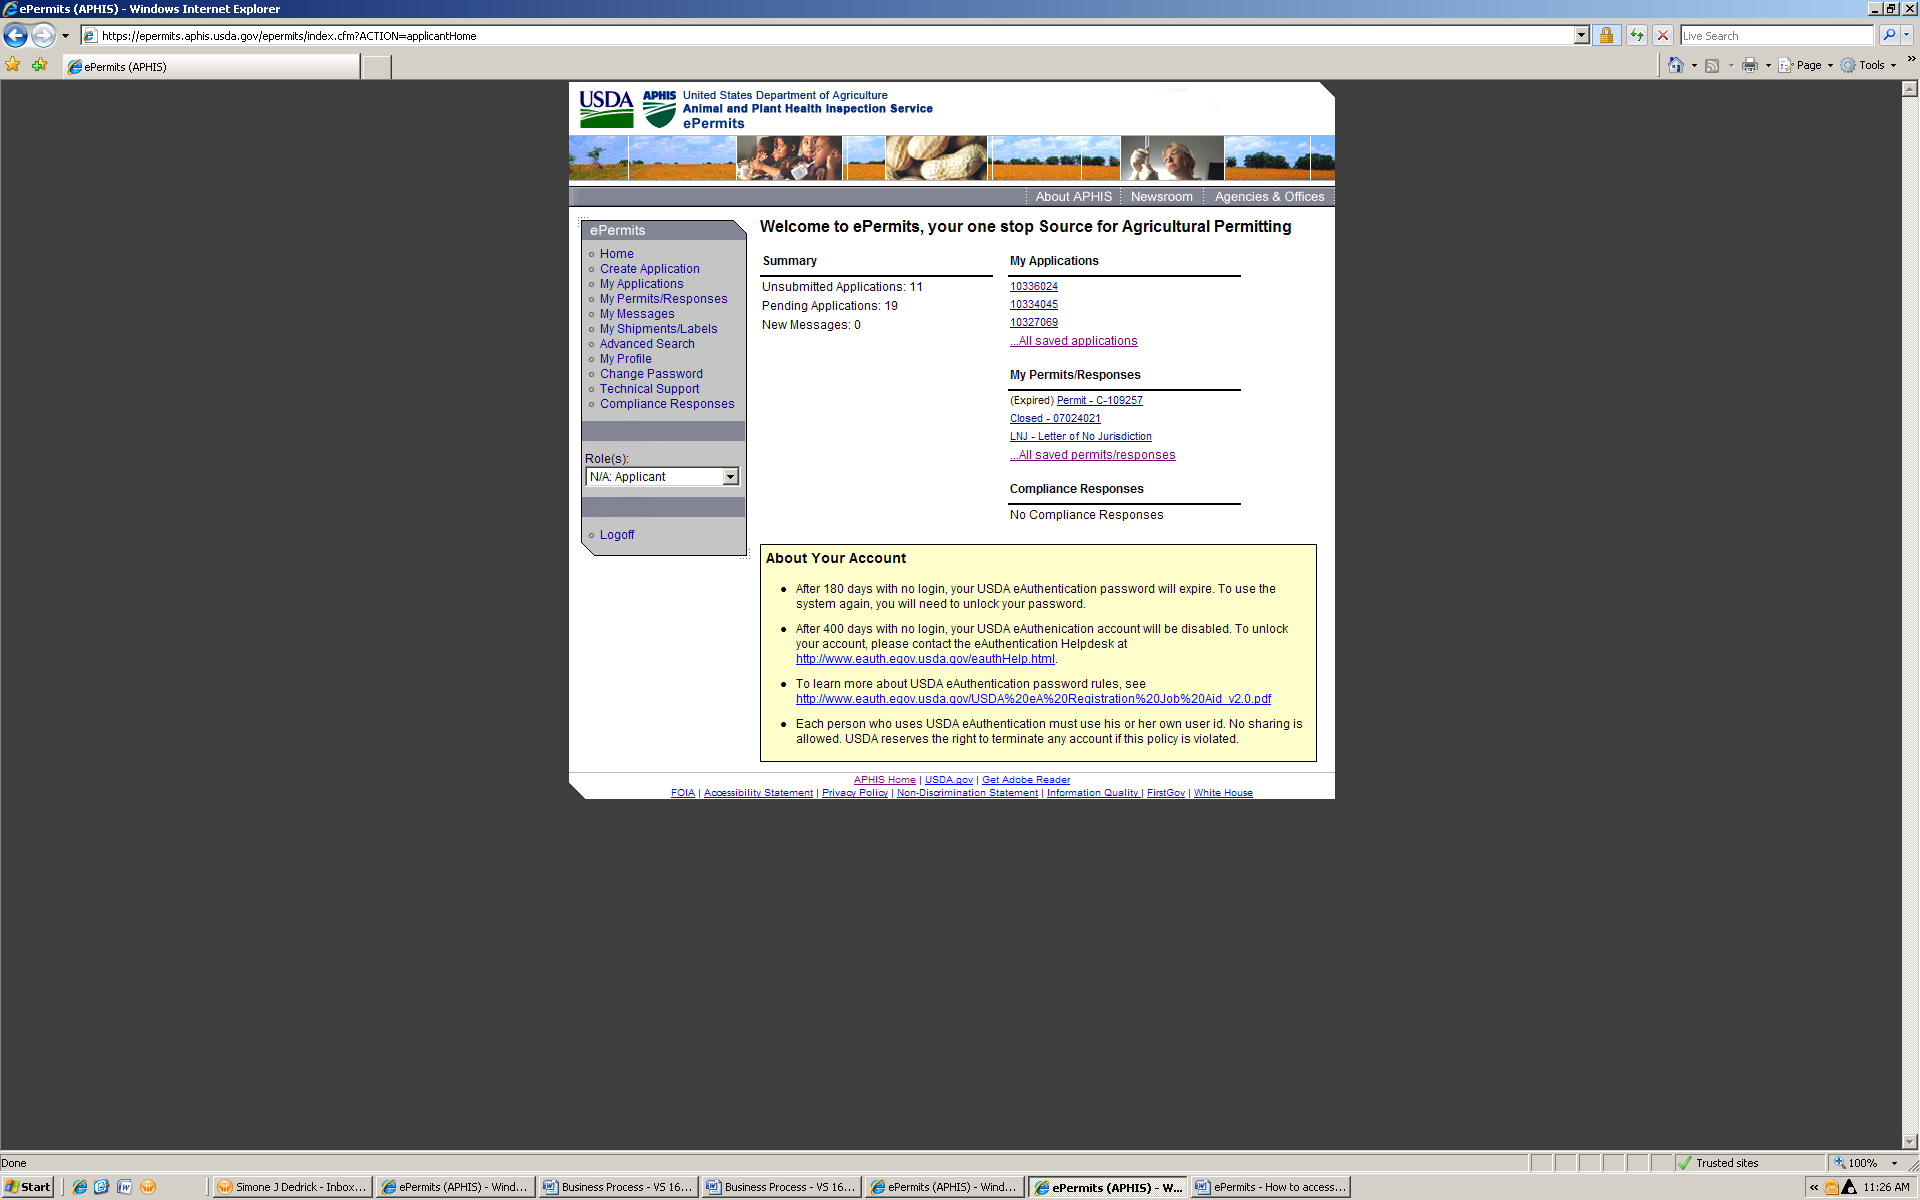Open the Role(s) Applicant dropdown
This screenshot has width=1920, height=1200.
(730, 477)
